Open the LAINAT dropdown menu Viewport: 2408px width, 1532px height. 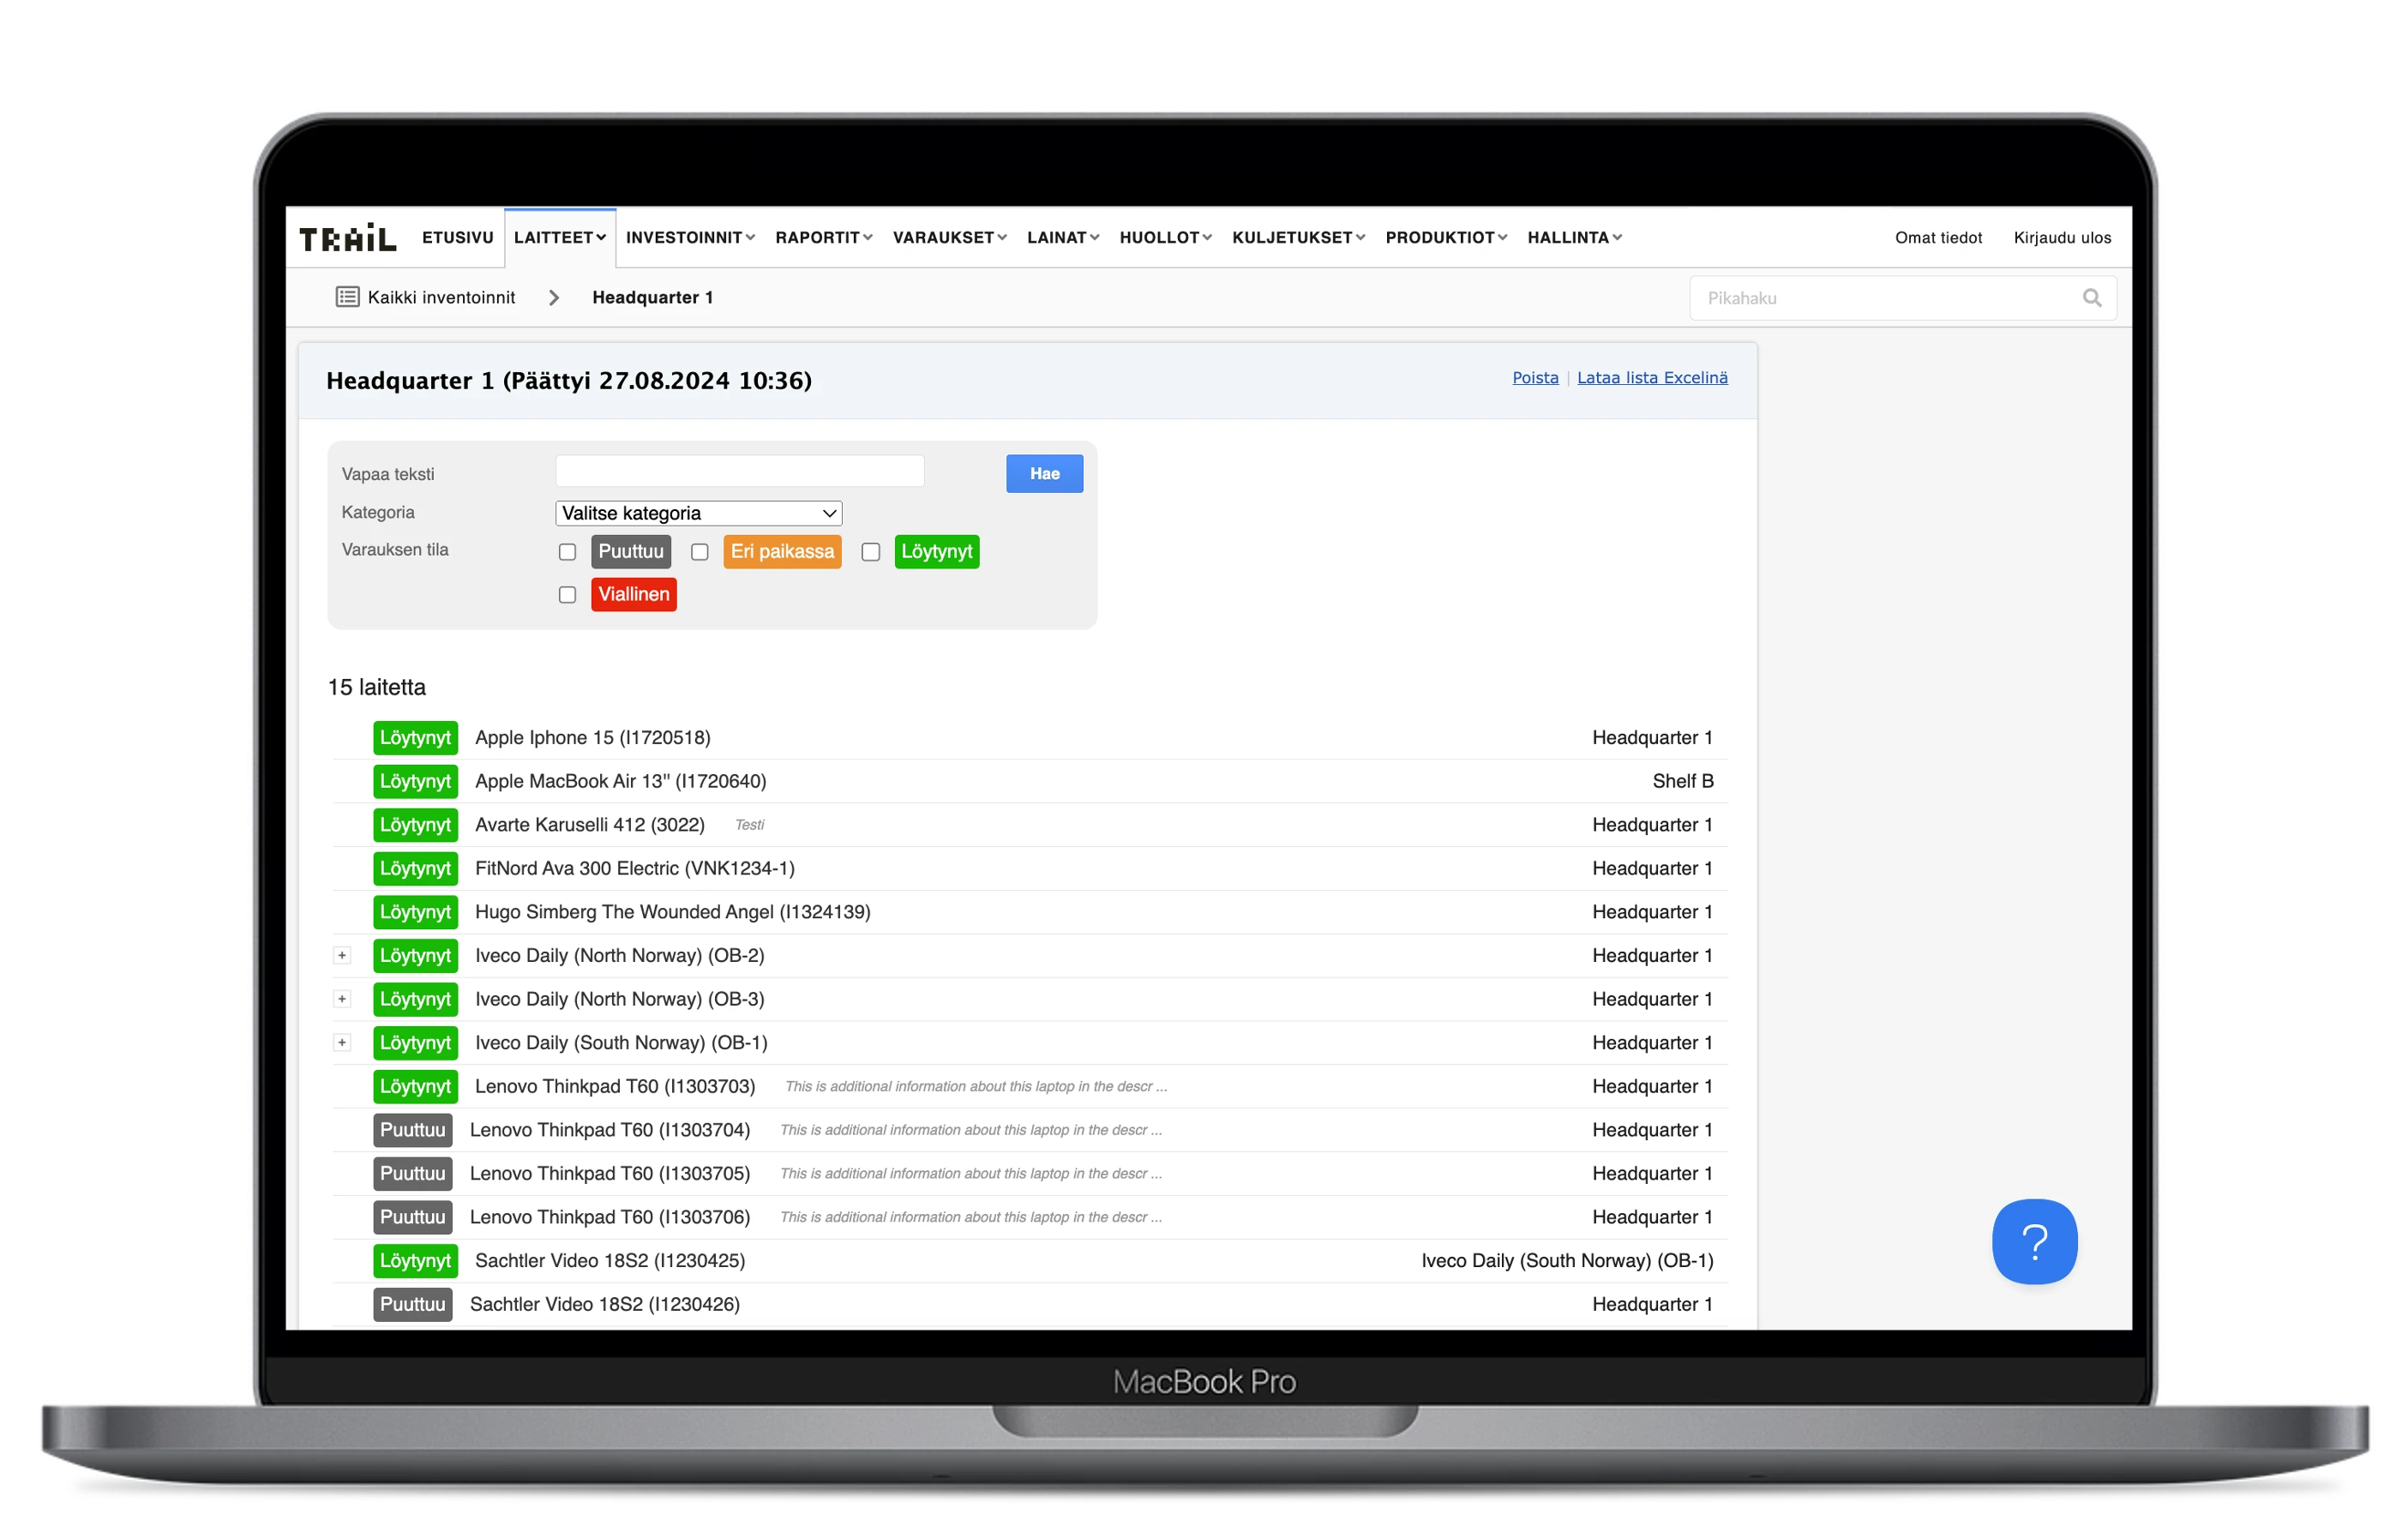(x=1063, y=238)
